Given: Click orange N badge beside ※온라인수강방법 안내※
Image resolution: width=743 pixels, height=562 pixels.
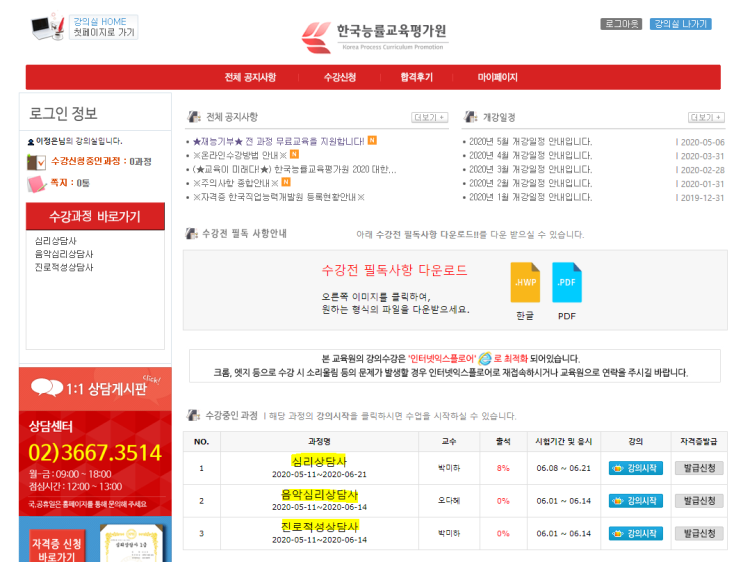Looking at the screenshot, I should pyautogui.click(x=294, y=154).
